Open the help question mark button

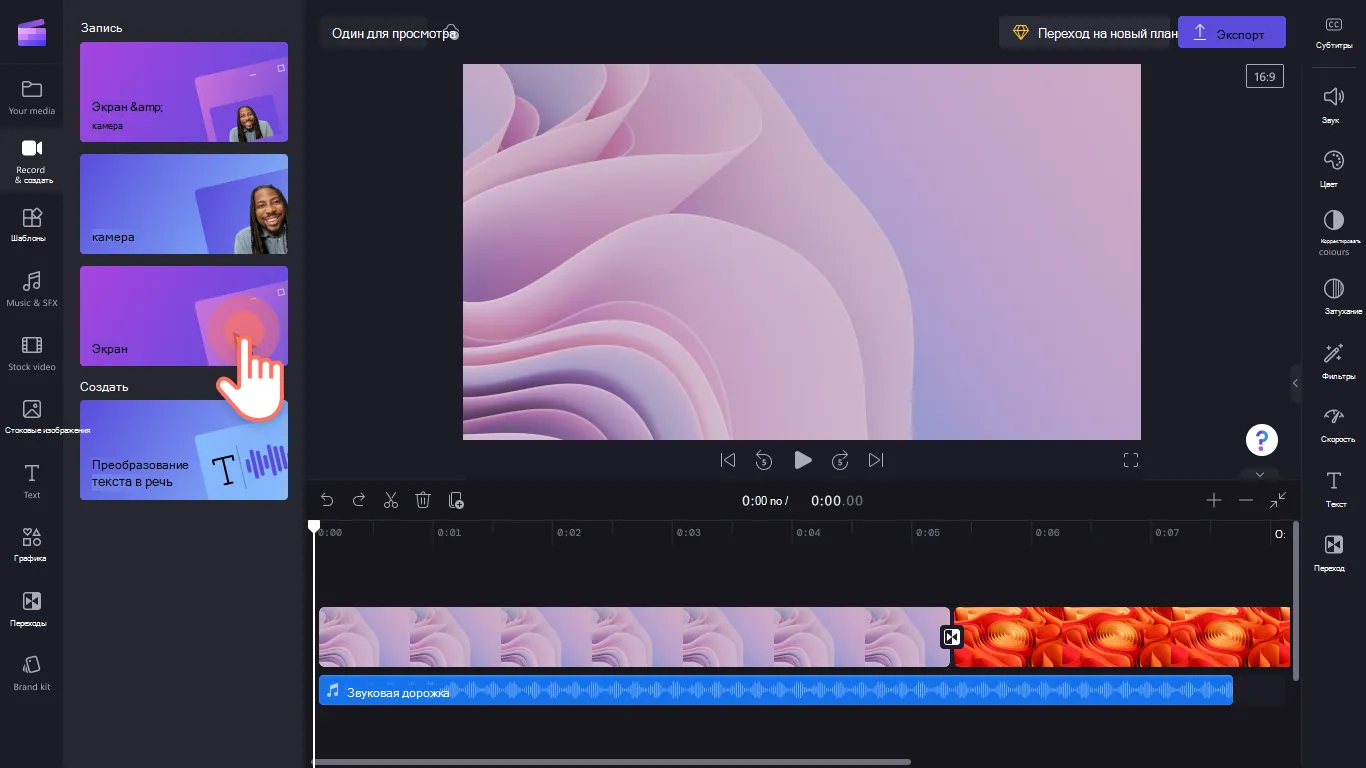1262,440
